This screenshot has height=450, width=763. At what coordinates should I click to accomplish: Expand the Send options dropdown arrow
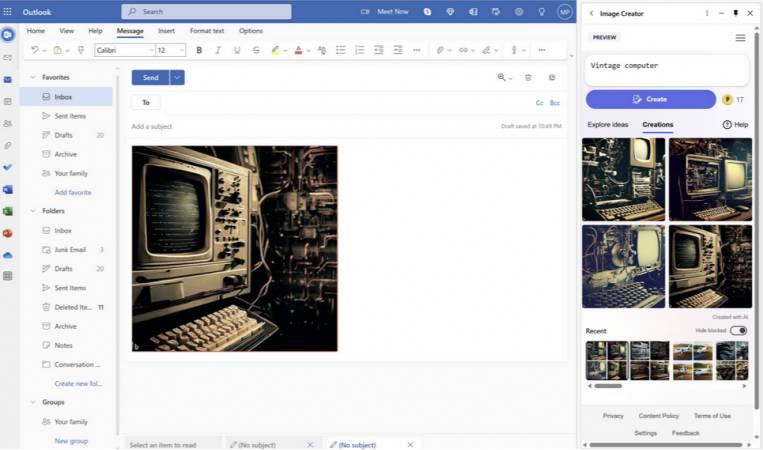coord(177,77)
